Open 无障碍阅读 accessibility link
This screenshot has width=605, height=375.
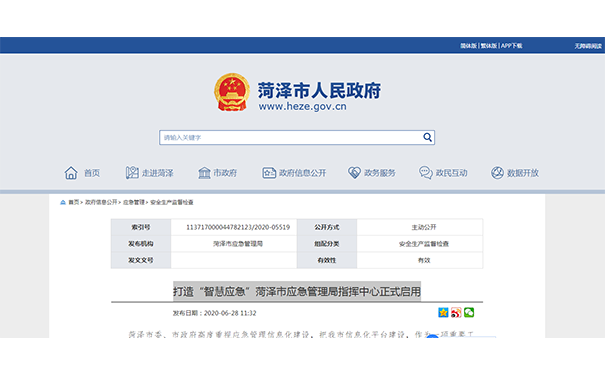(x=588, y=46)
